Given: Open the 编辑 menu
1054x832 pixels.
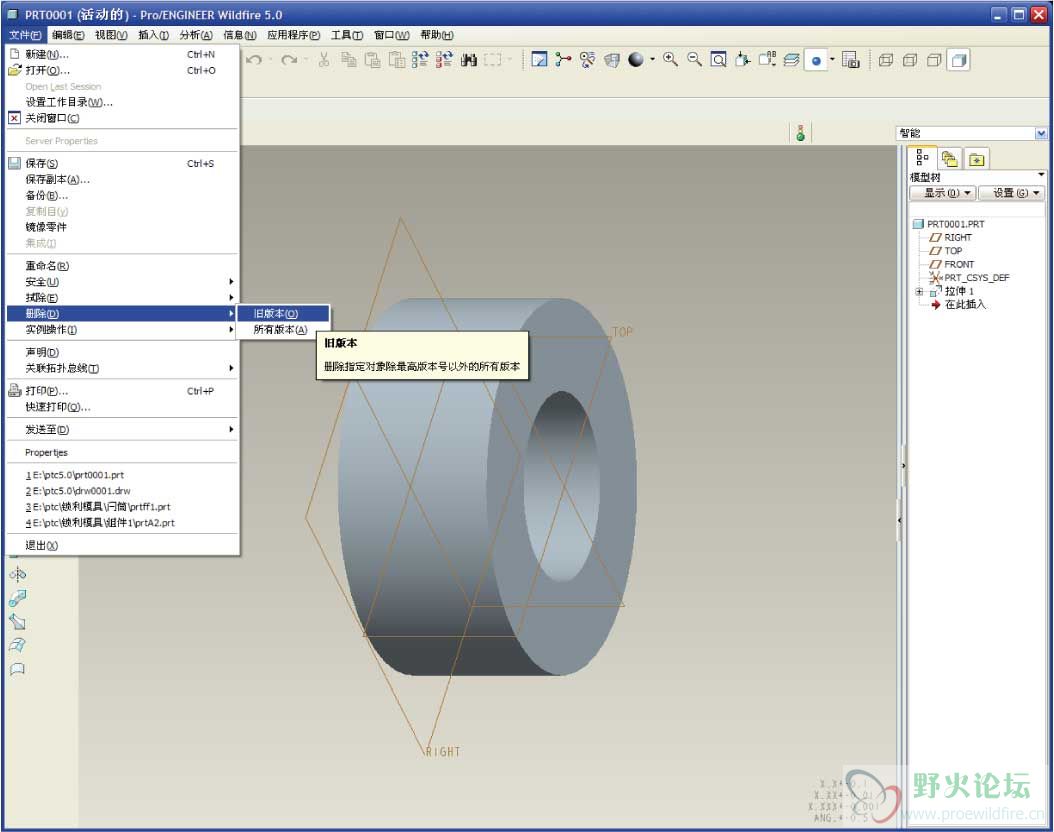Looking at the screenshot, I should tap(69, 35).
